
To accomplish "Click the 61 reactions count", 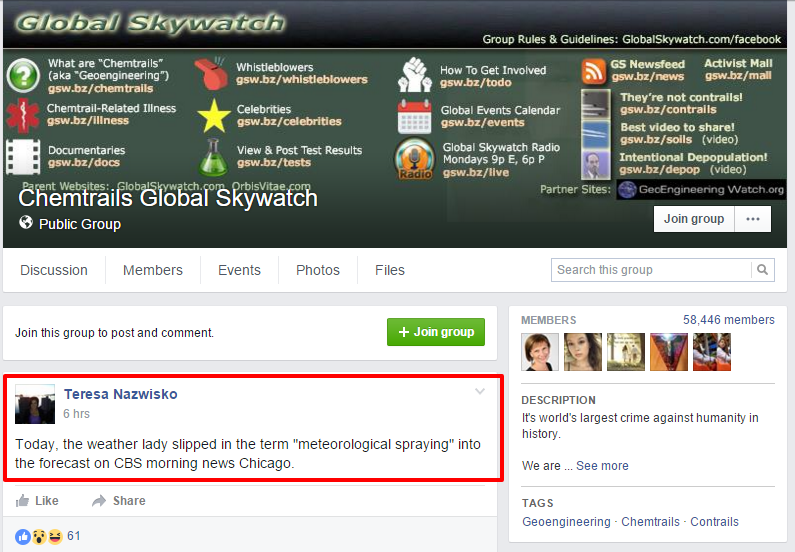I will click(74, 536).
